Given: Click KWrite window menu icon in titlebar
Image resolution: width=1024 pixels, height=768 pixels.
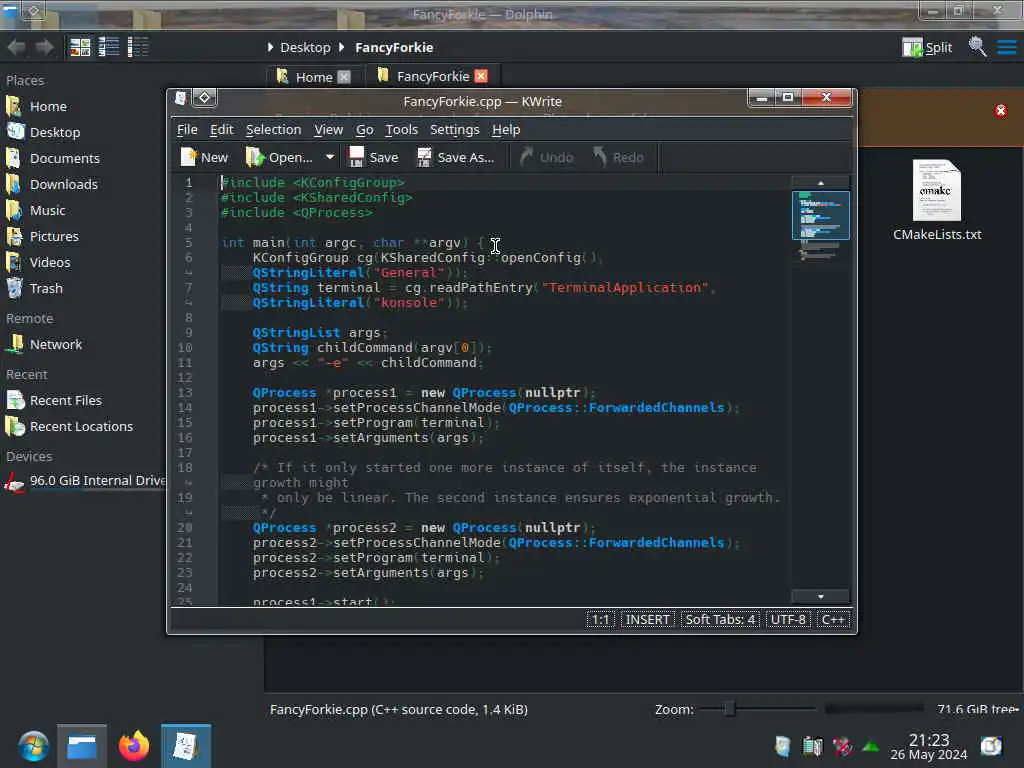Looking at the screenshot, I should click(x=180, y=98).
